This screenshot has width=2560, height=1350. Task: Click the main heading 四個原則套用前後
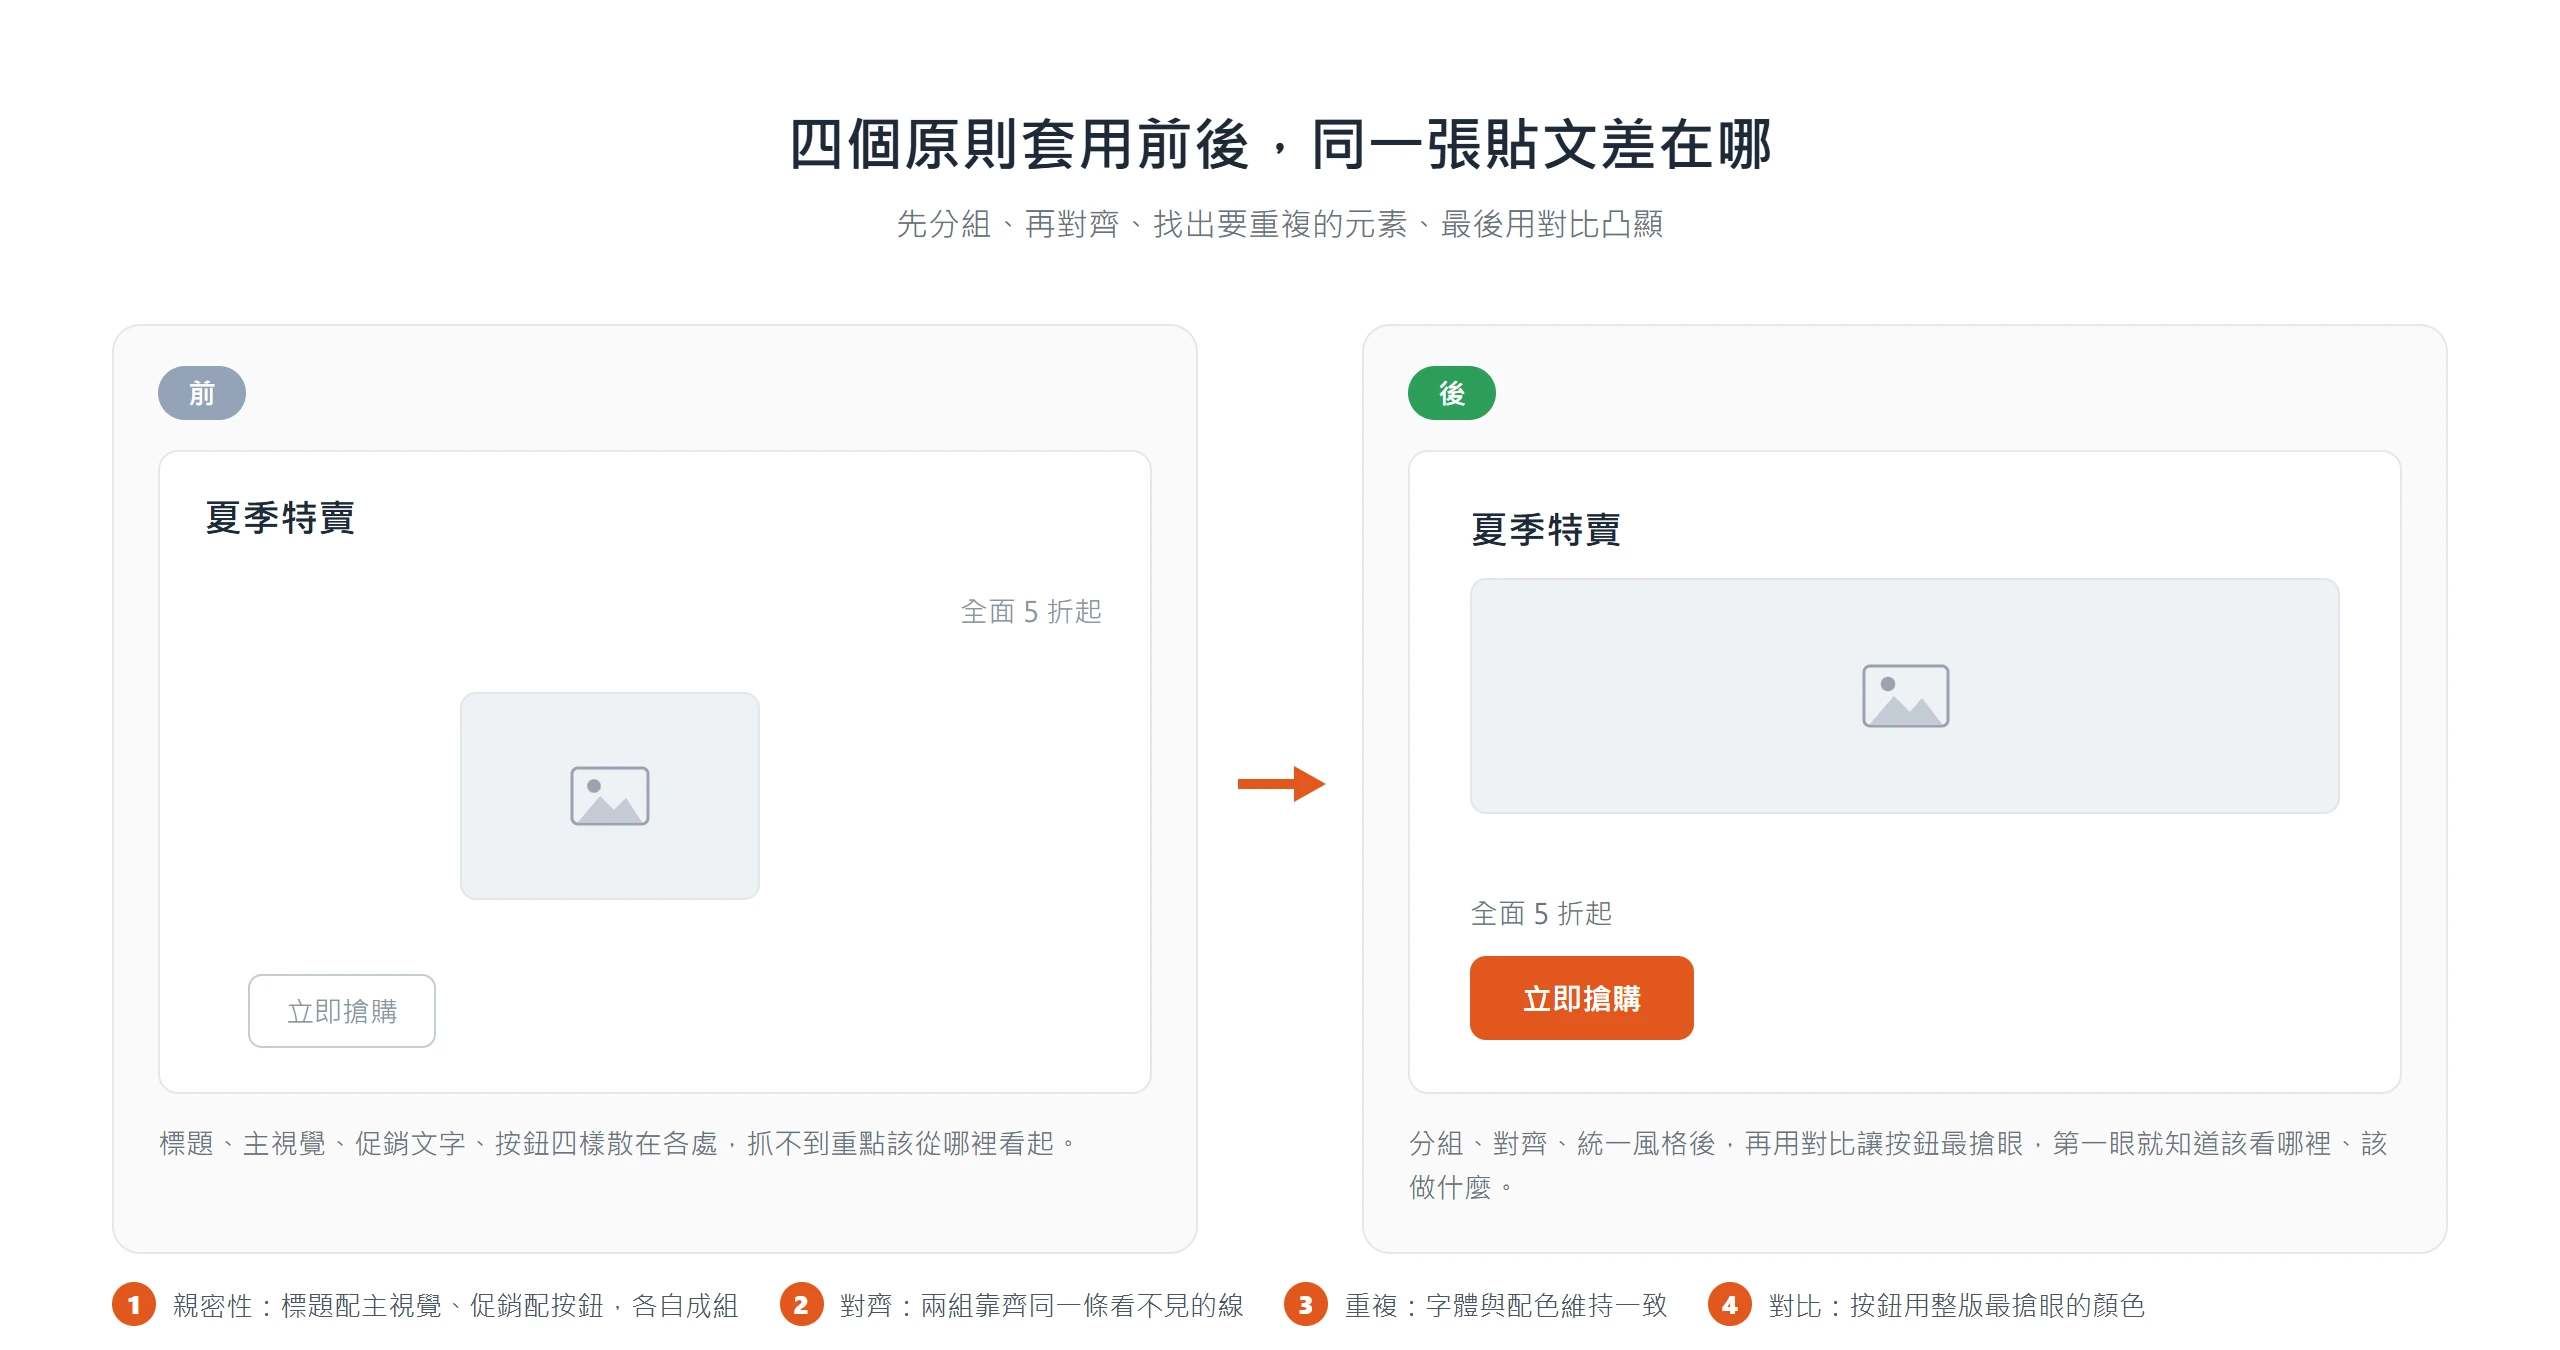click(x=1280, y=145)
